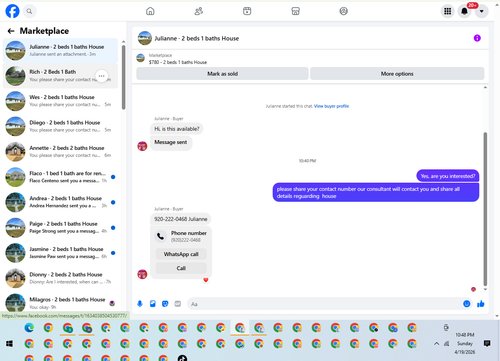Choose a sticker icon
The height and width of the screenshot is (361, 500).
(165, 304)
